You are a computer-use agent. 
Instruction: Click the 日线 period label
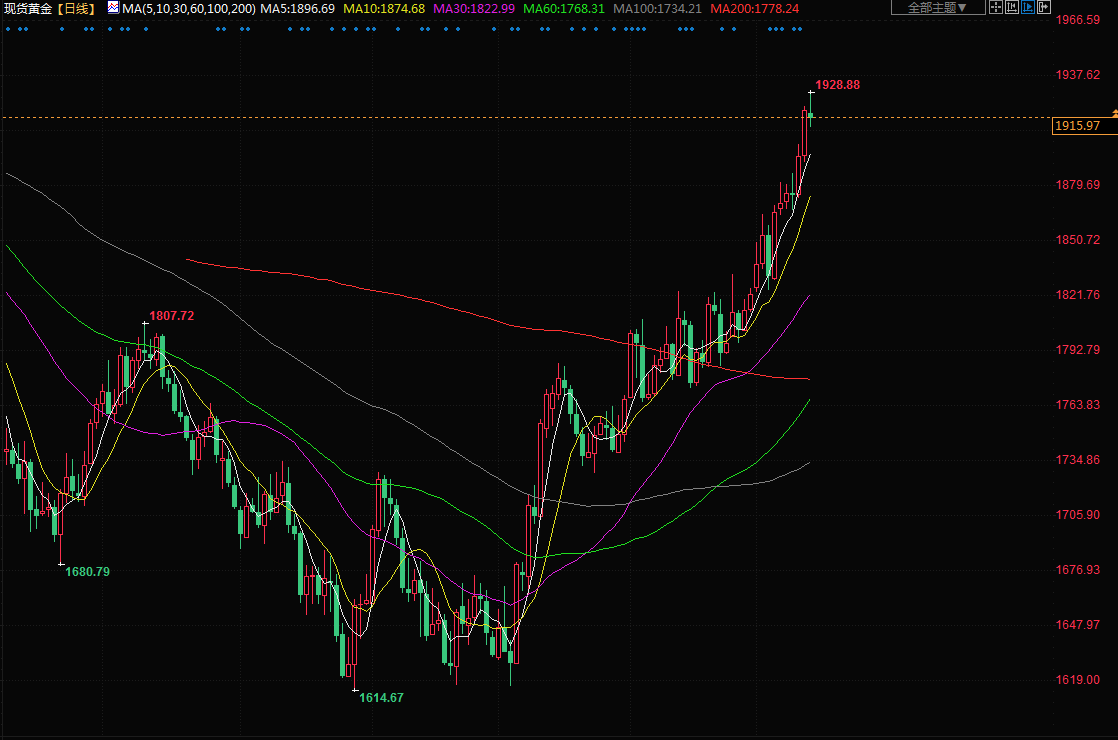[x=76, y=8]
